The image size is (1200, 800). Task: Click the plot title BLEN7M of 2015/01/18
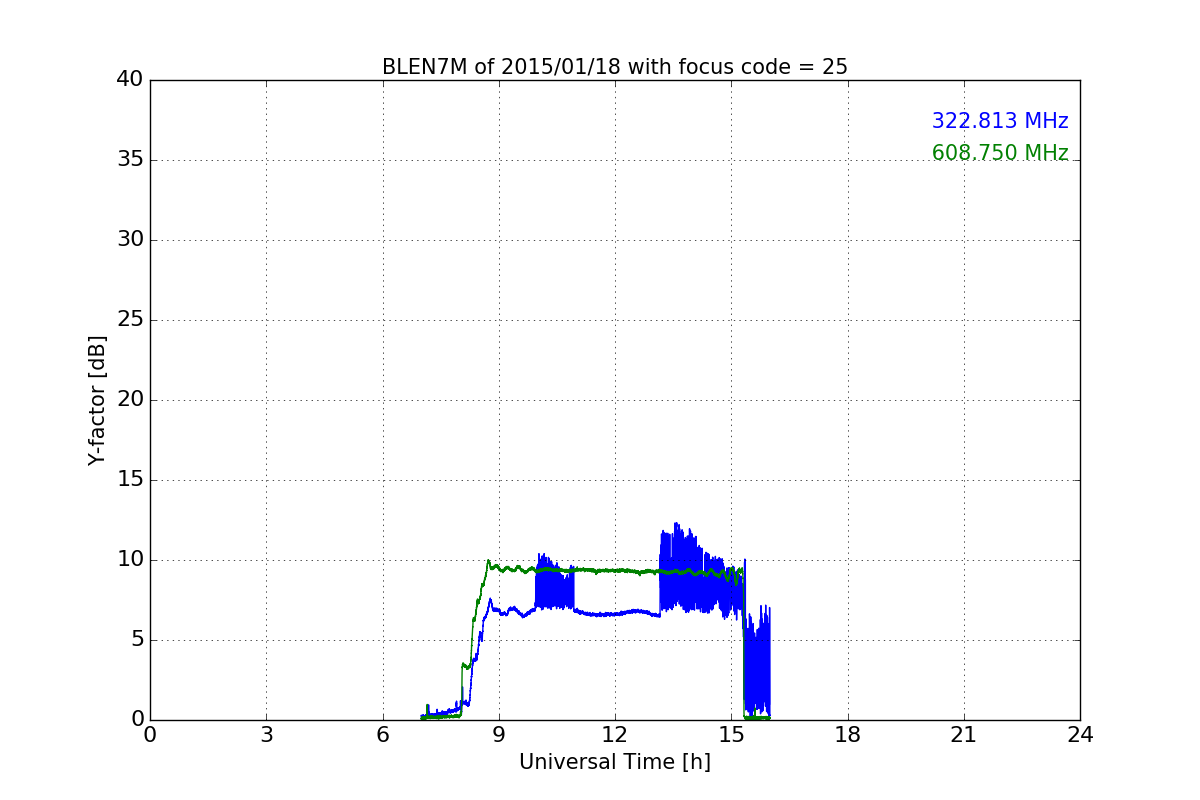614,67
